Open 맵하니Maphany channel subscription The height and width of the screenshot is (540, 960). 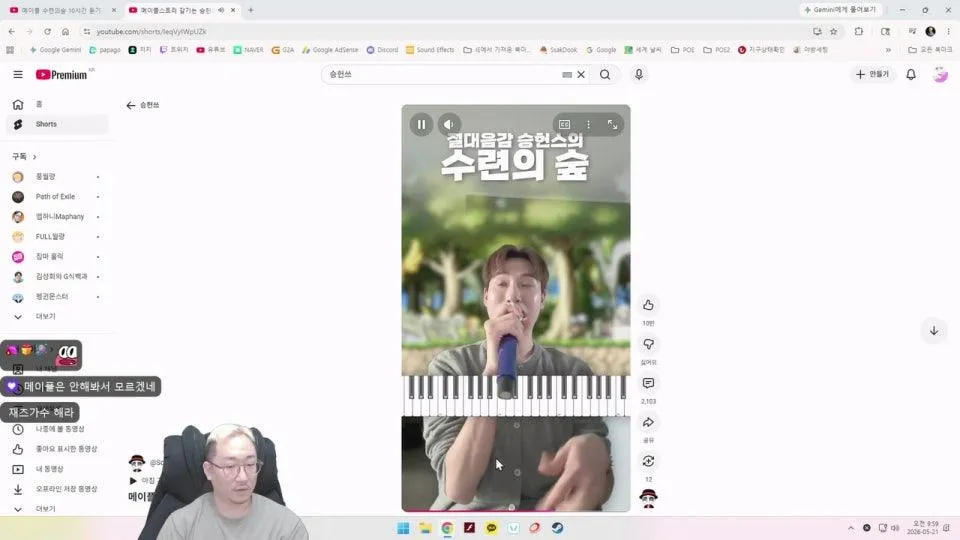point(57,217)
